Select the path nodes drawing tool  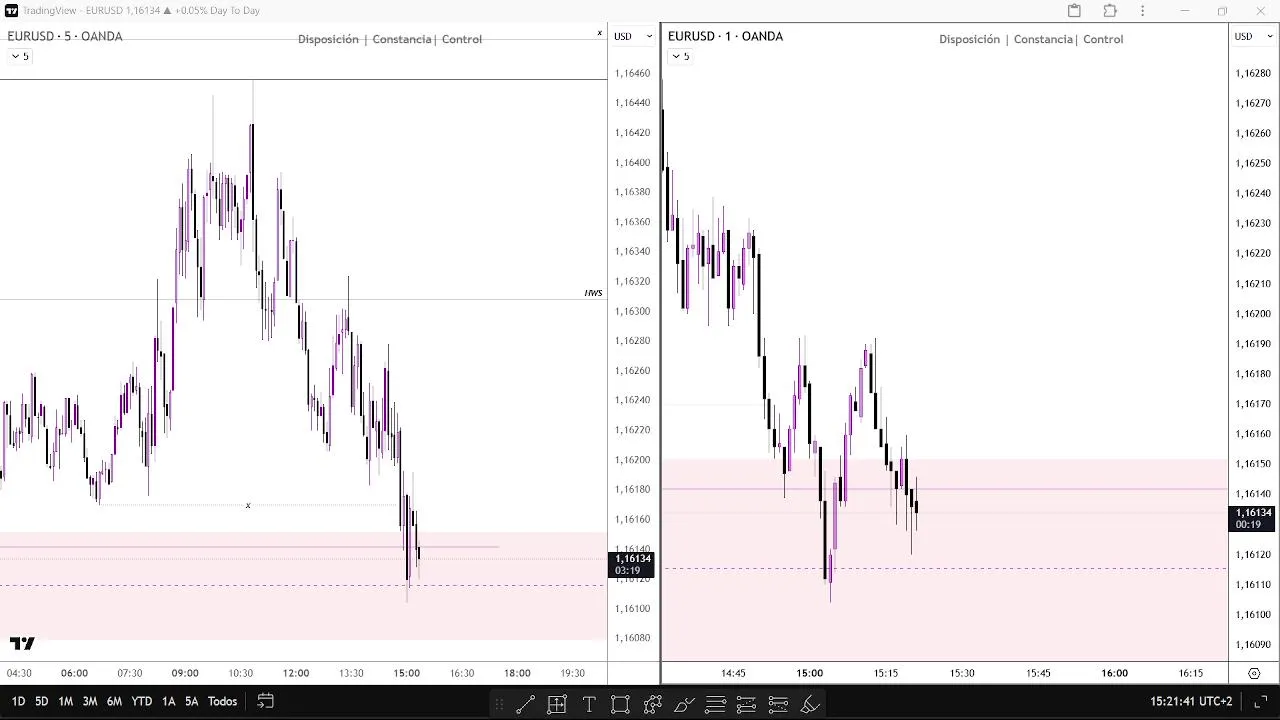pos(653,704)
